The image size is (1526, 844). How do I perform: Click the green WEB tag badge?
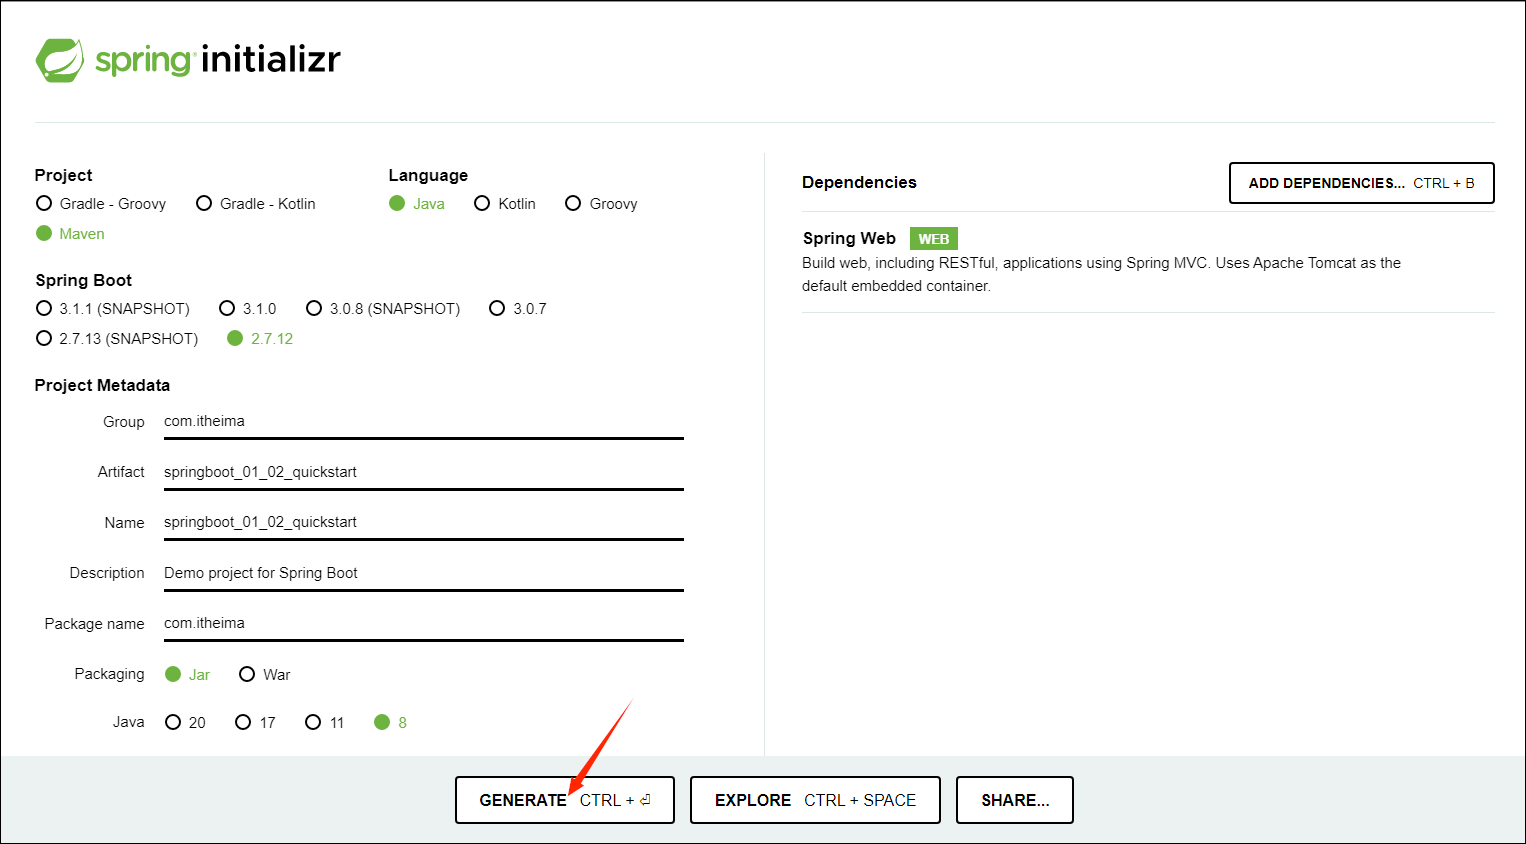[933, 239]
